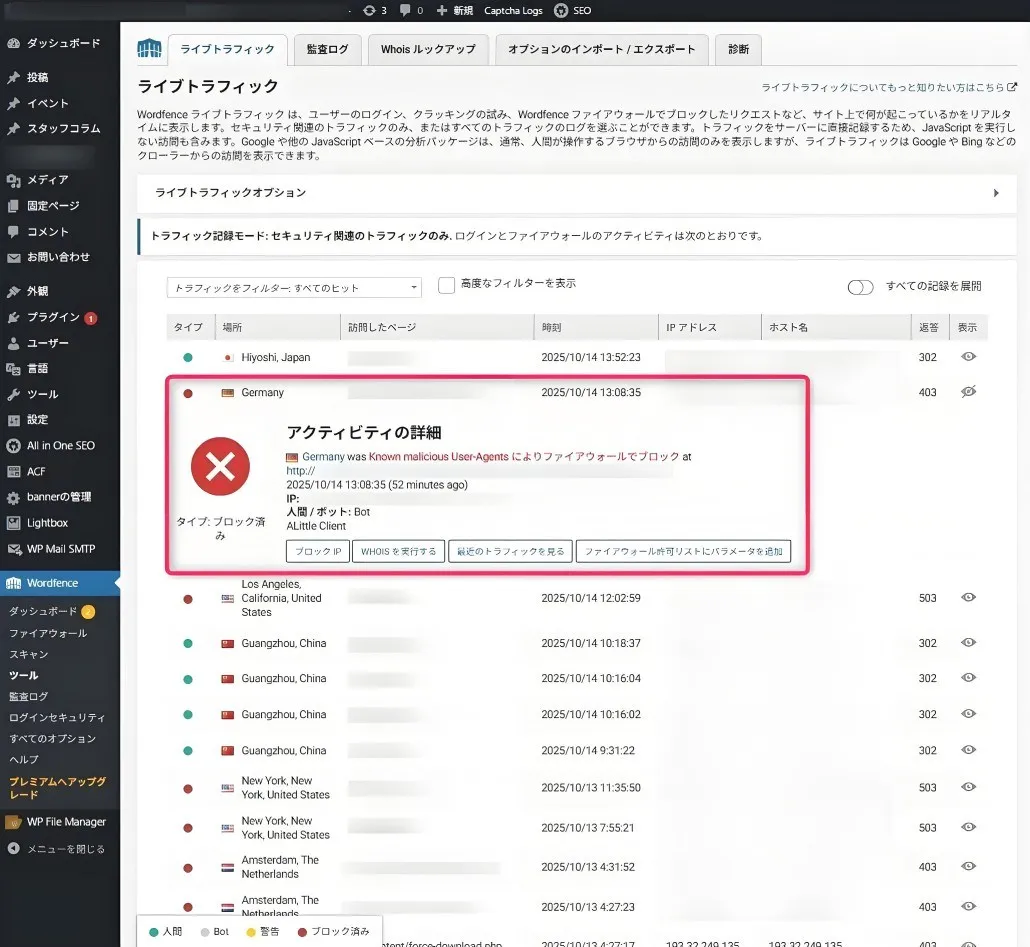Click the ブロック IP button

pyautogui.click(x=317, y=551)
